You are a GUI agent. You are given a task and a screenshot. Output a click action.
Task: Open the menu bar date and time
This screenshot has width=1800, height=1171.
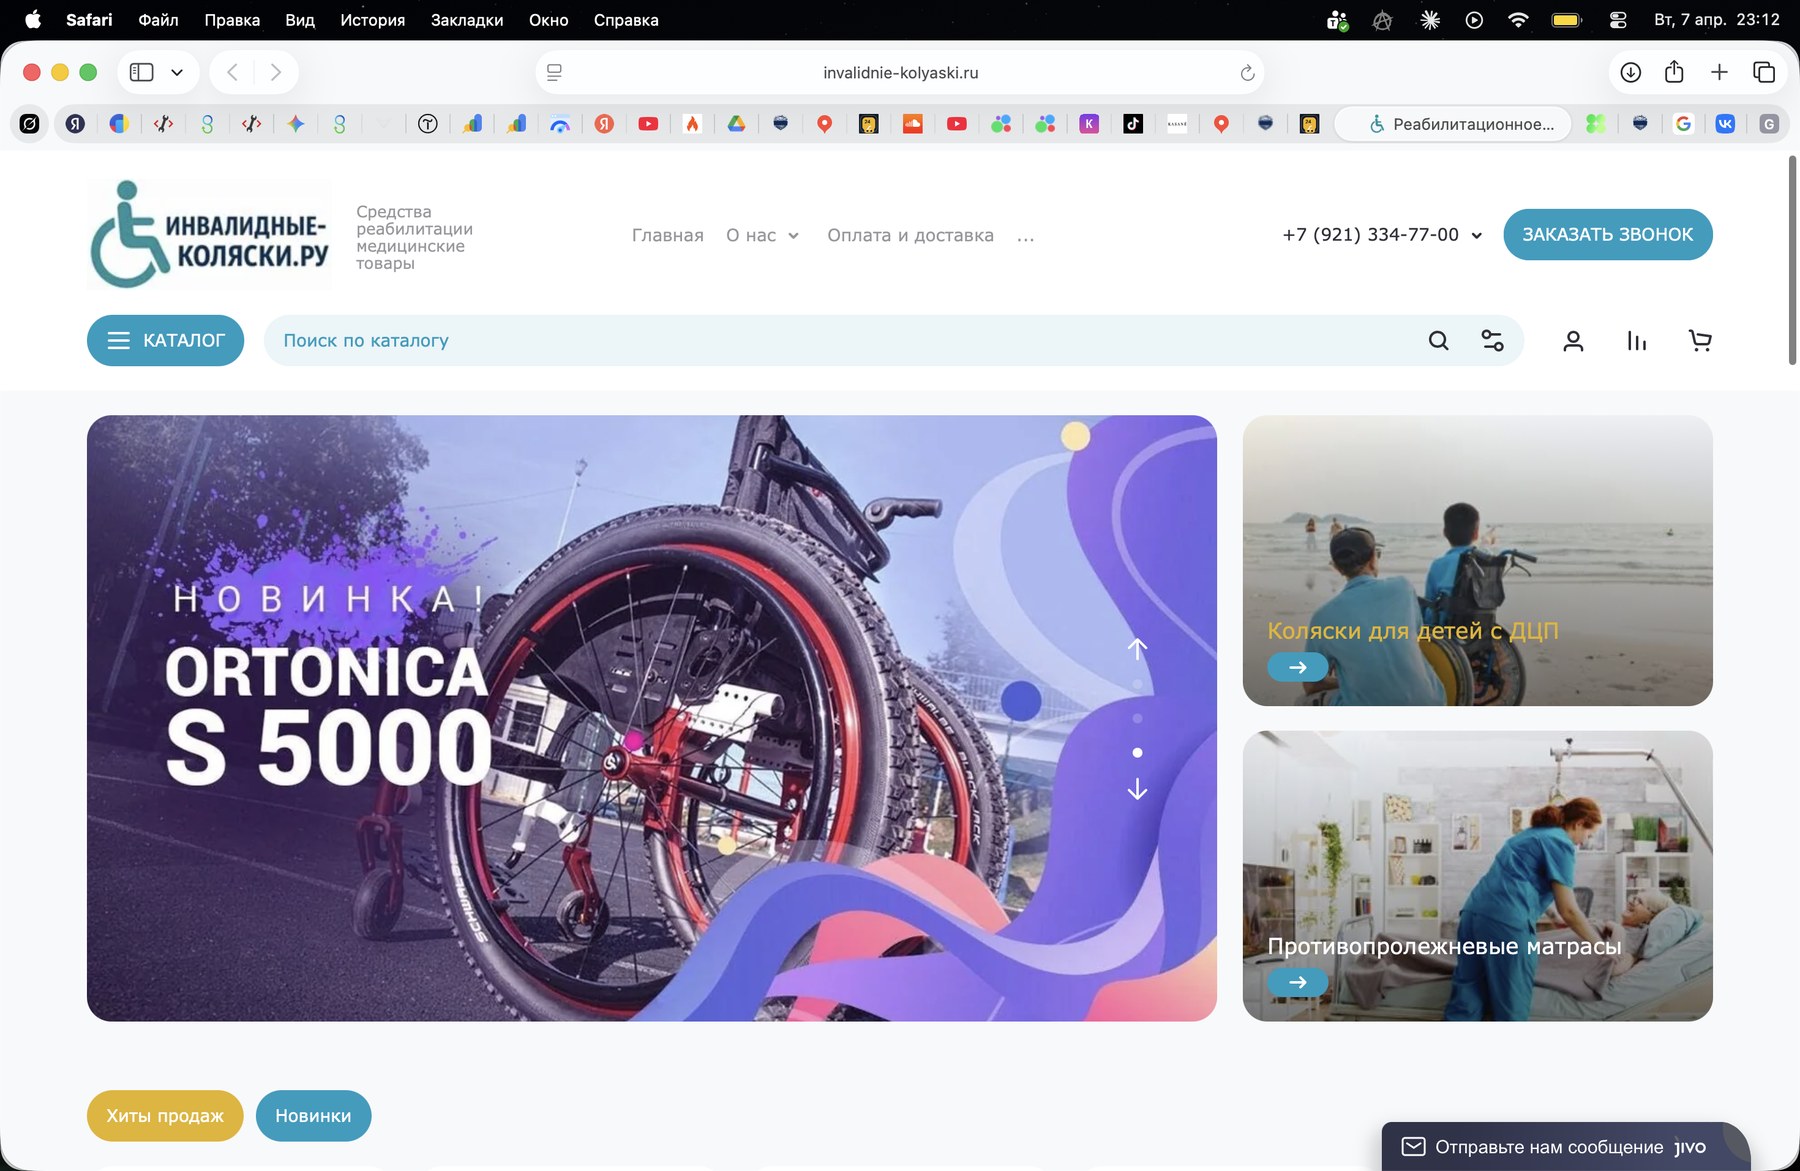click(x=1717, y=20)
